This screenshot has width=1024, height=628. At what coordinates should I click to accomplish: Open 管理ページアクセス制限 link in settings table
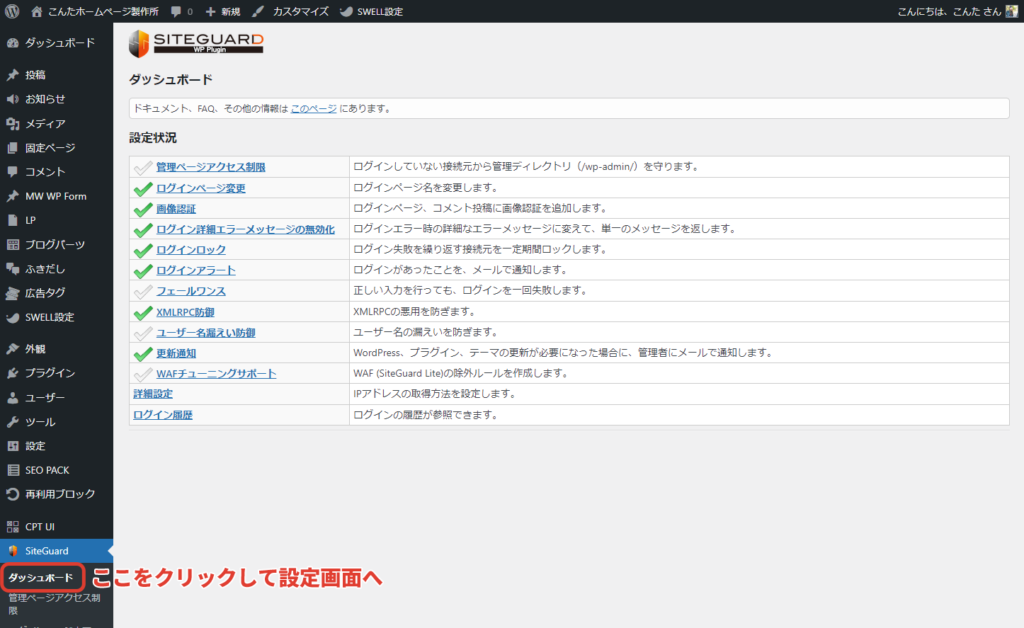click(210, 167)
